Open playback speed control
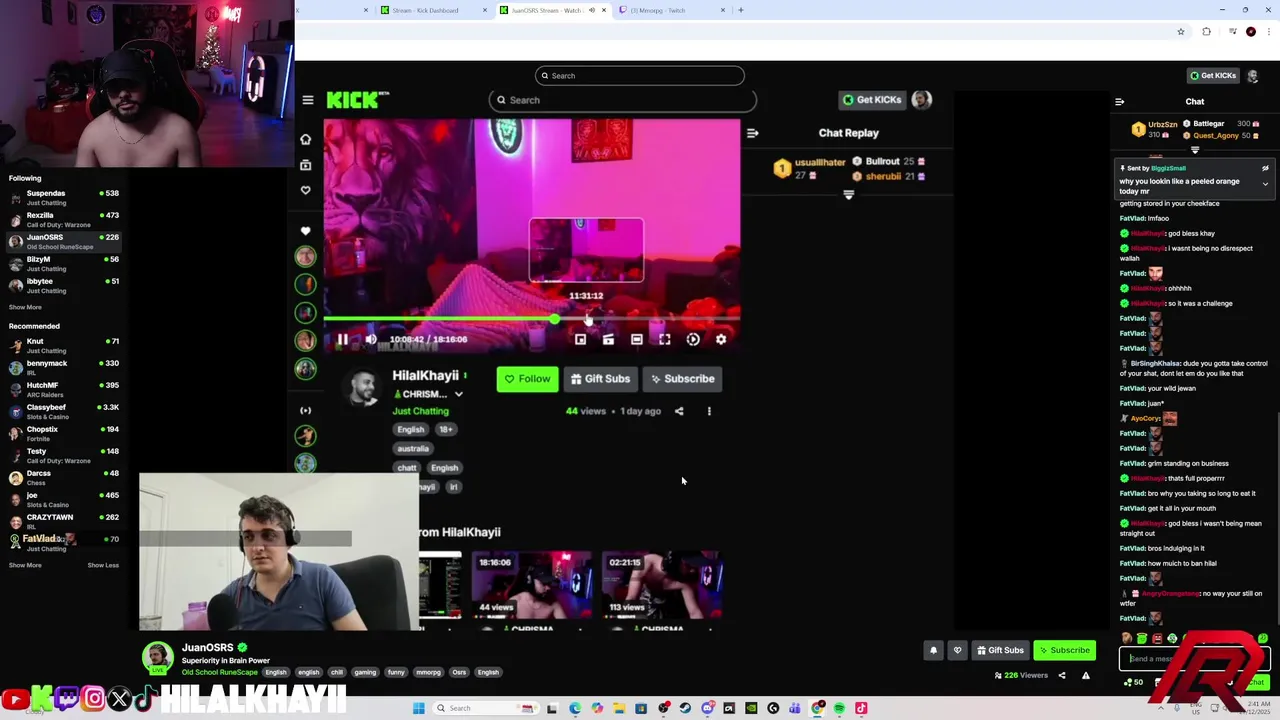1280x720 pixels. tap(693, 339)
